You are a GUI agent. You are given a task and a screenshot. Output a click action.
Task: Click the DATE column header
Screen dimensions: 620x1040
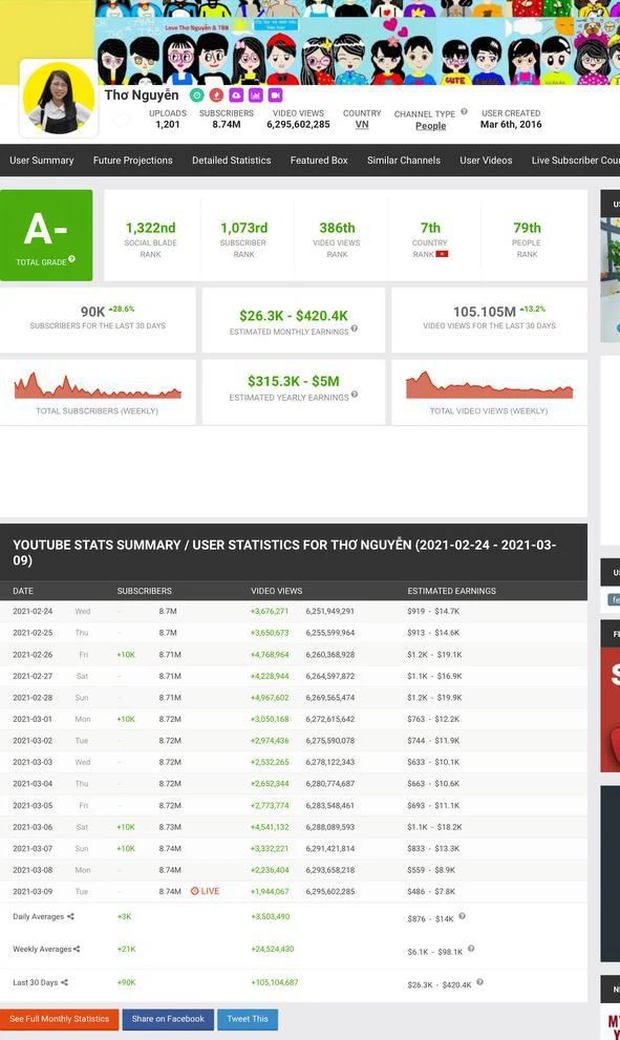(x=23, y=591)
